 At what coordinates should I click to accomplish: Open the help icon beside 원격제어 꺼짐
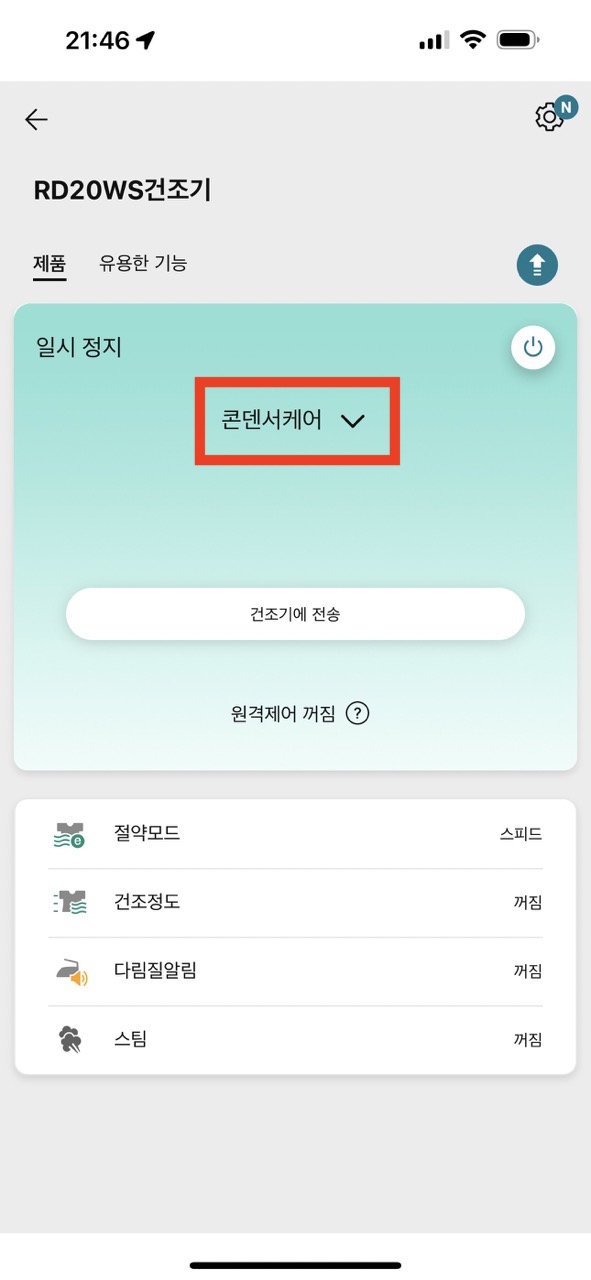(357, 713)
